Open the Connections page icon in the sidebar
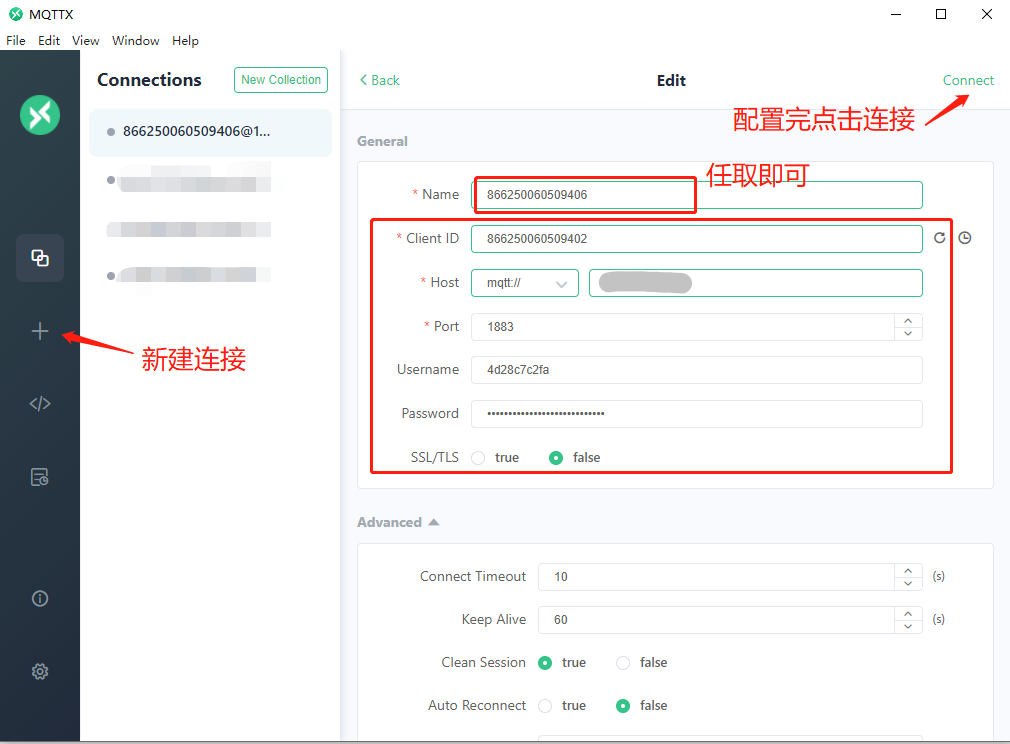The width and height of the screenshot is (1010, 744). [x=40, y=258]
